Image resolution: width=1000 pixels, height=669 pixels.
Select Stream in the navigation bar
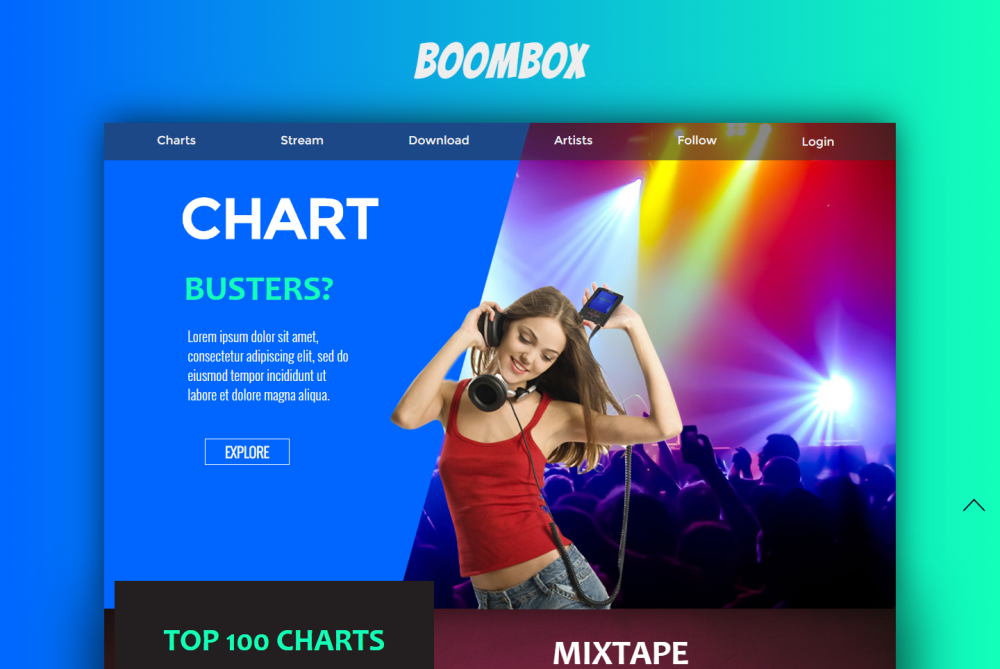click(x=302, y=140)
